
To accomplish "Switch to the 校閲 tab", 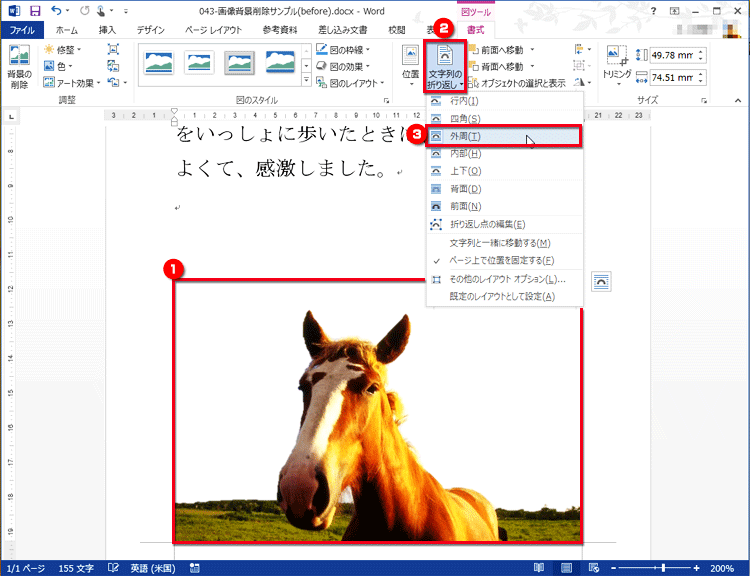I will tap(397, 30).
